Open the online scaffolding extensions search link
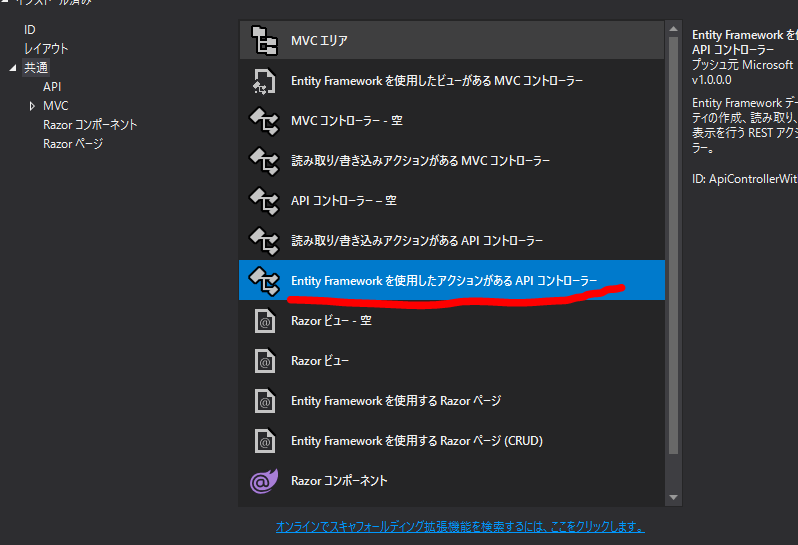Image resolution: width=798 pixels, height=545 pixels. point(460,526)
